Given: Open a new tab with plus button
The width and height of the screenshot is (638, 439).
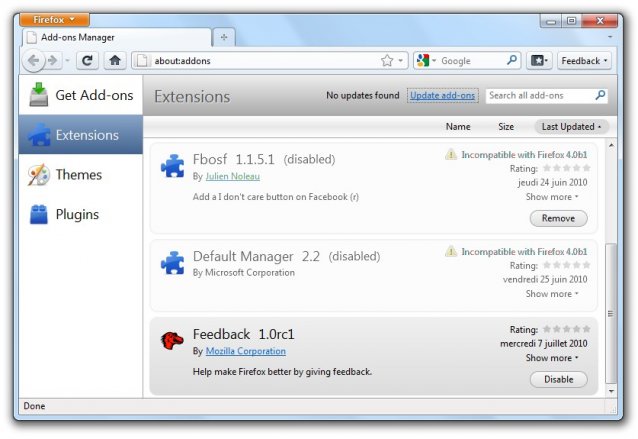Looking at the screenshot, I should click(224, 37).
